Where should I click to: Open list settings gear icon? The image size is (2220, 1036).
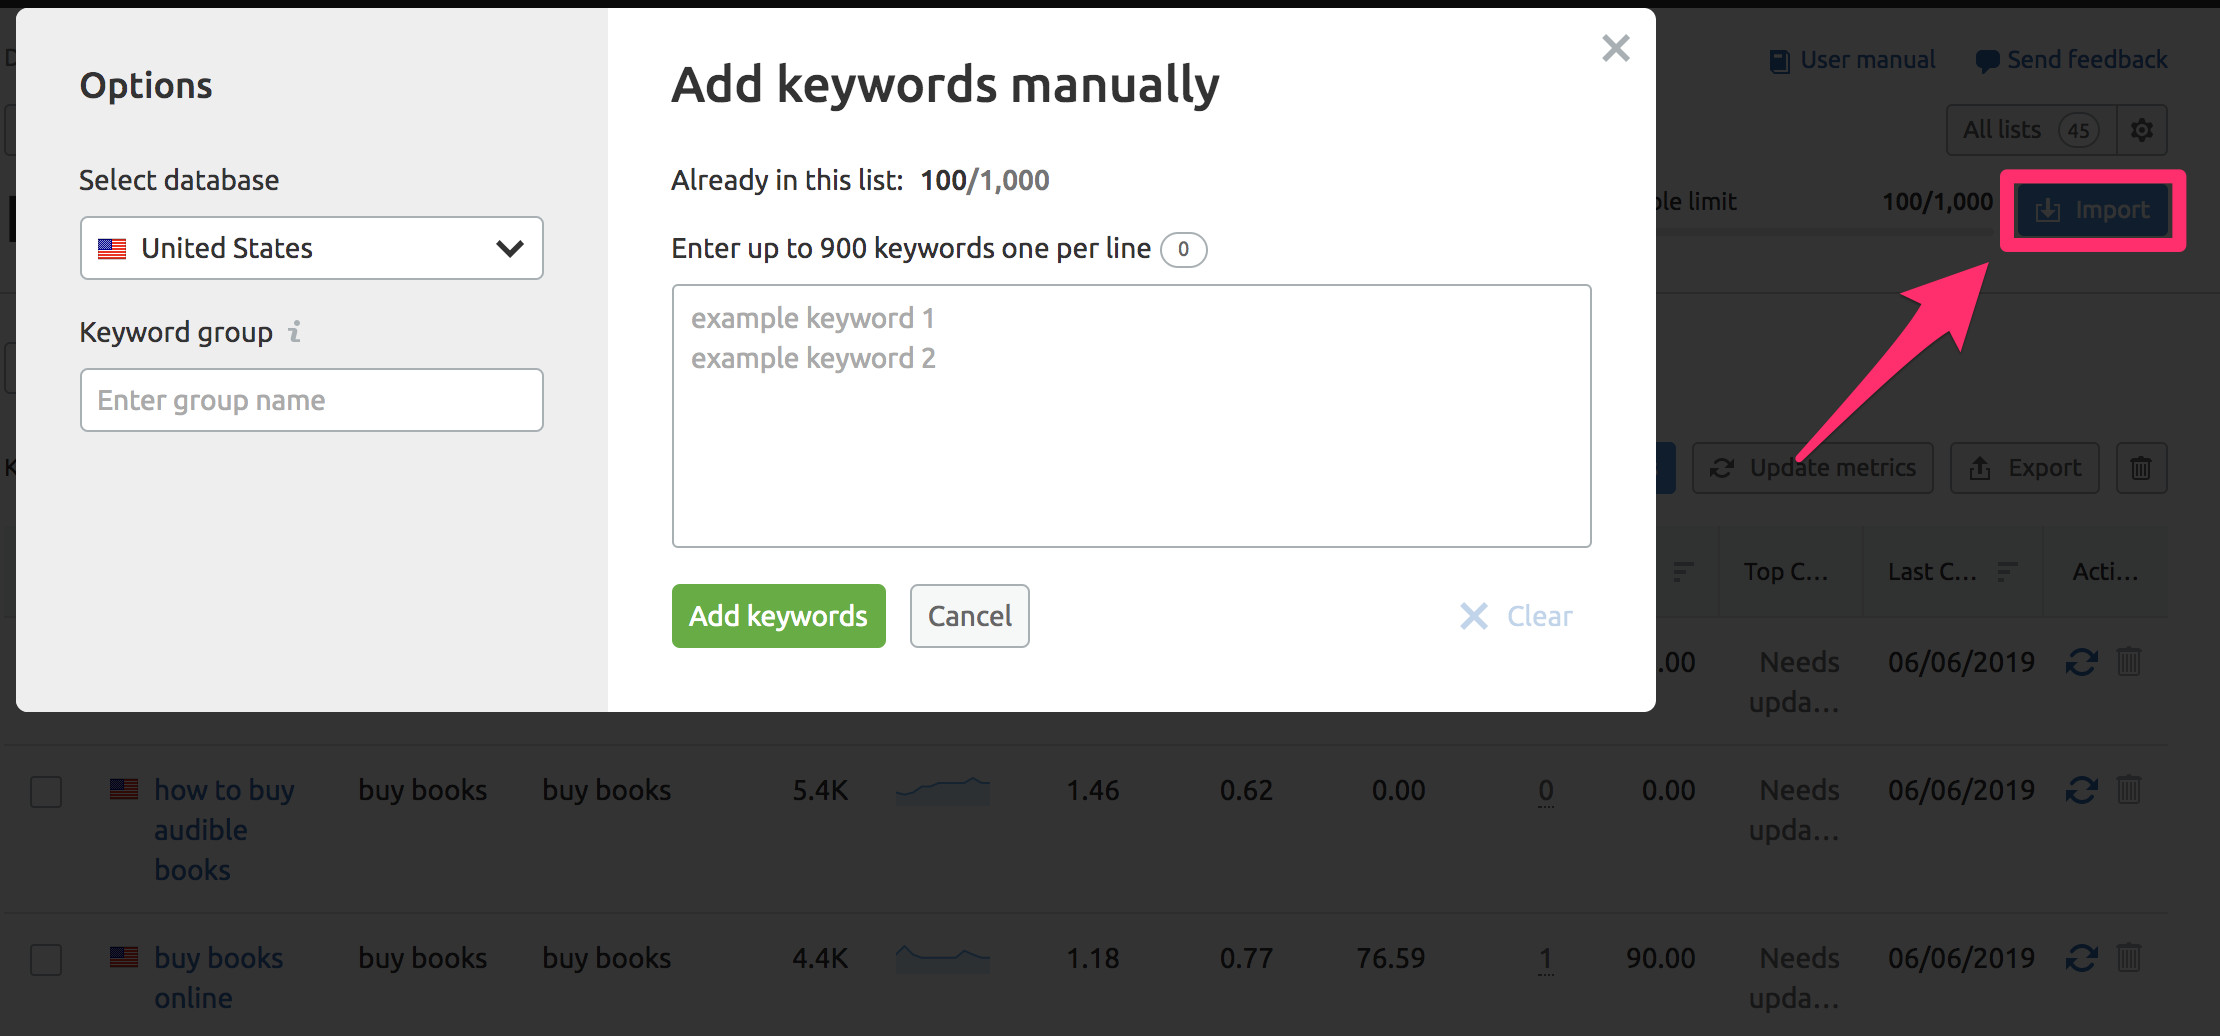coord(2141,130)
